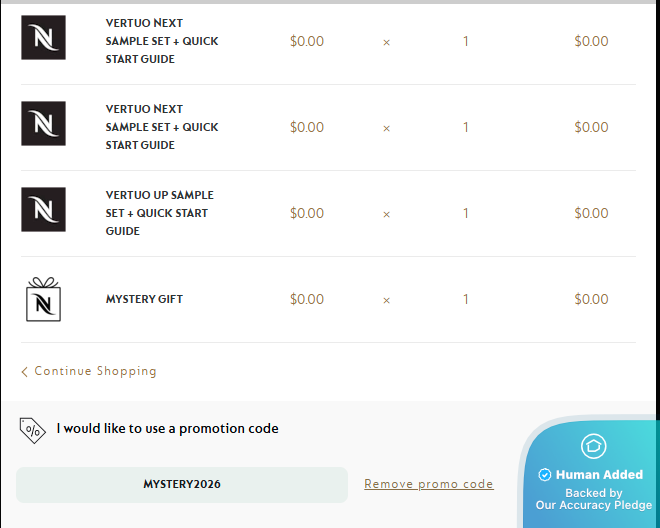Click the Backed by Our Accuracy Pledge text
This screenshot has width=660, height=528.
tap(593, 499)
